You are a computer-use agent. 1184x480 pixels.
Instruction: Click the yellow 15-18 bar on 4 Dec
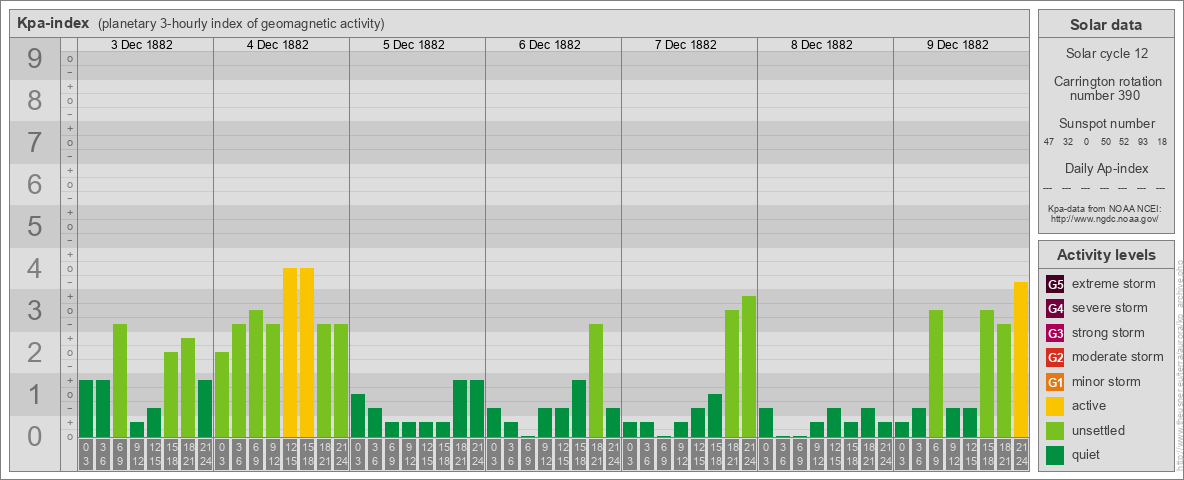307,352
